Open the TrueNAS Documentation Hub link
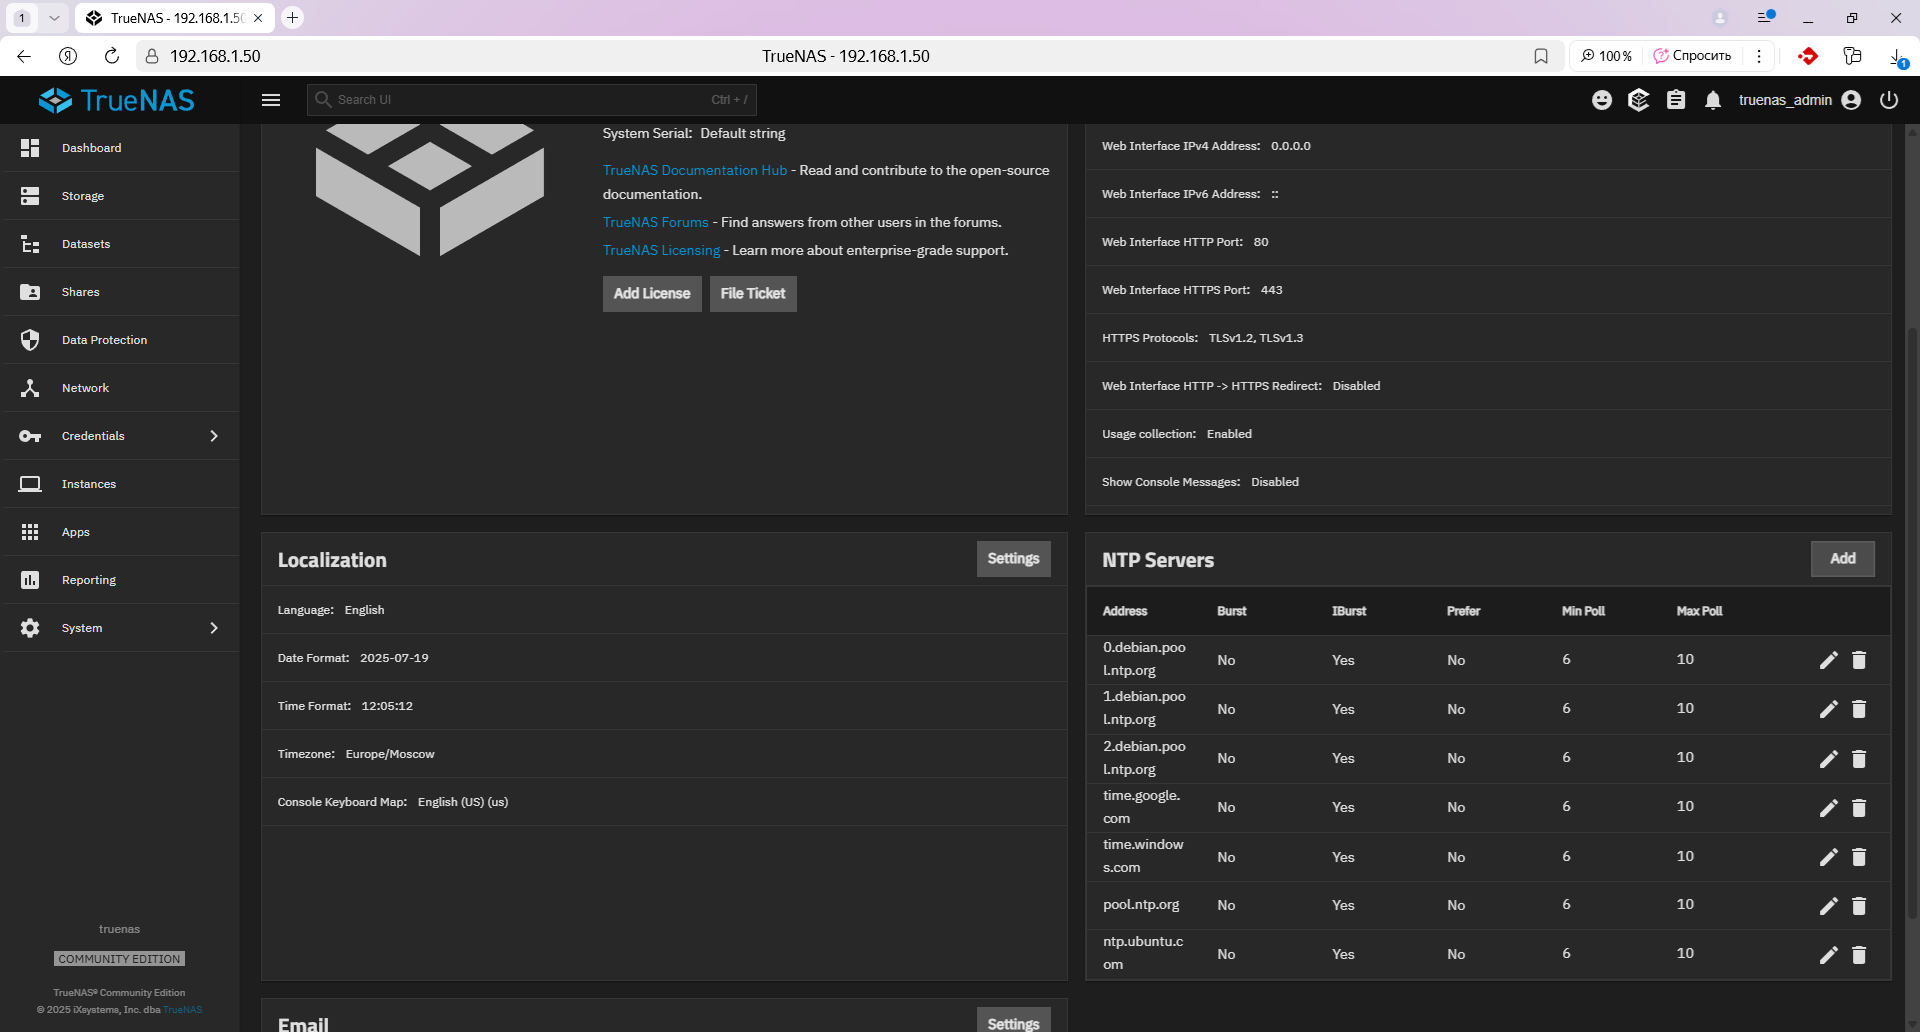The image size is (1920, 1032). click(695, 171)
